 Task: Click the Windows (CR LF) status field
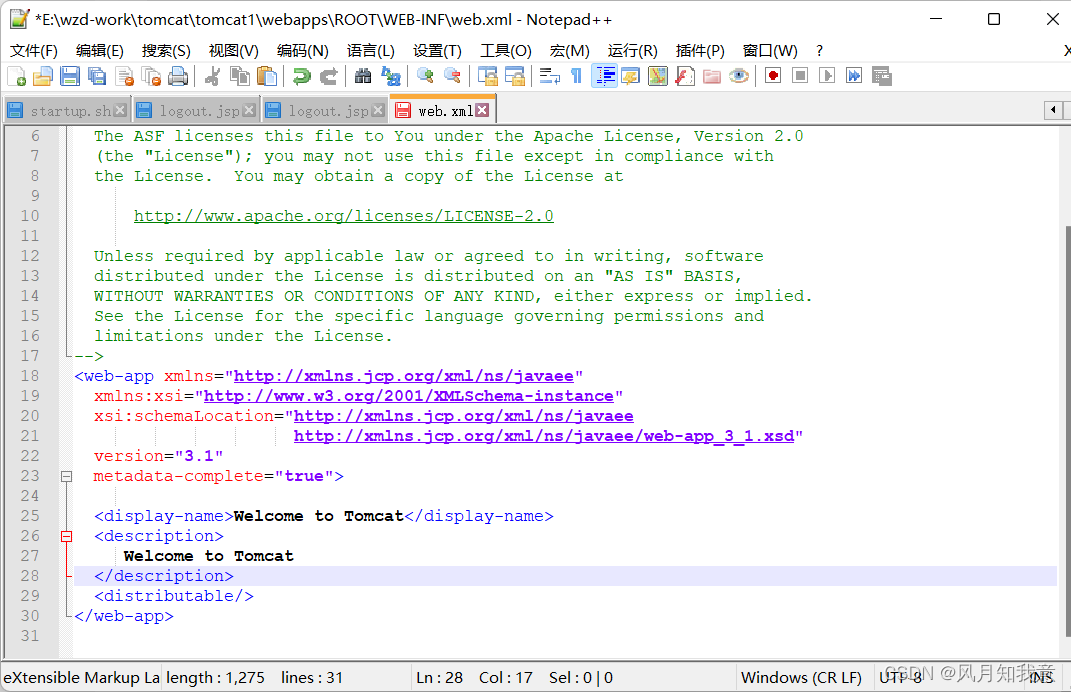point(801,678)
